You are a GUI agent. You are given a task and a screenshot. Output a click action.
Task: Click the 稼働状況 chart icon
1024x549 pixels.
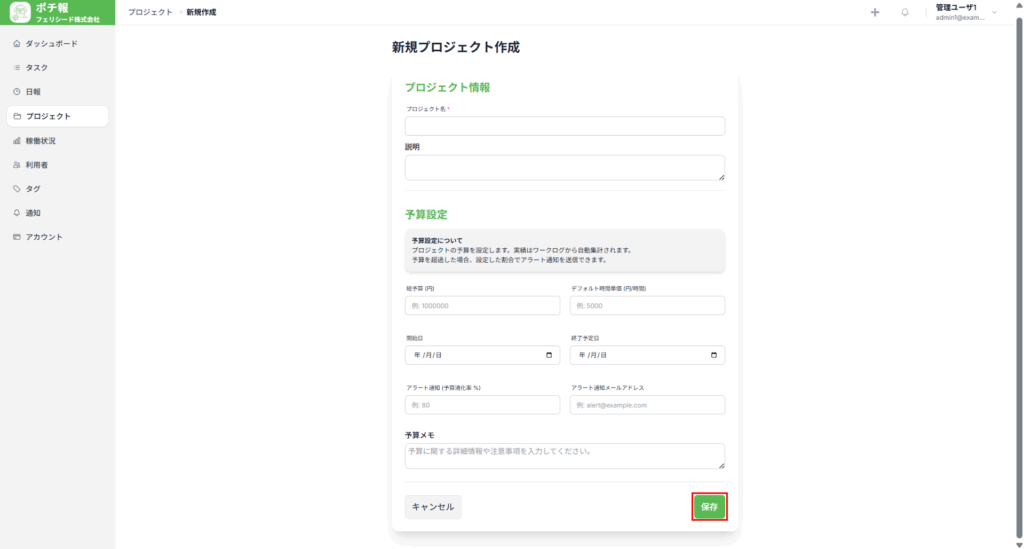(x=17, y=141)
